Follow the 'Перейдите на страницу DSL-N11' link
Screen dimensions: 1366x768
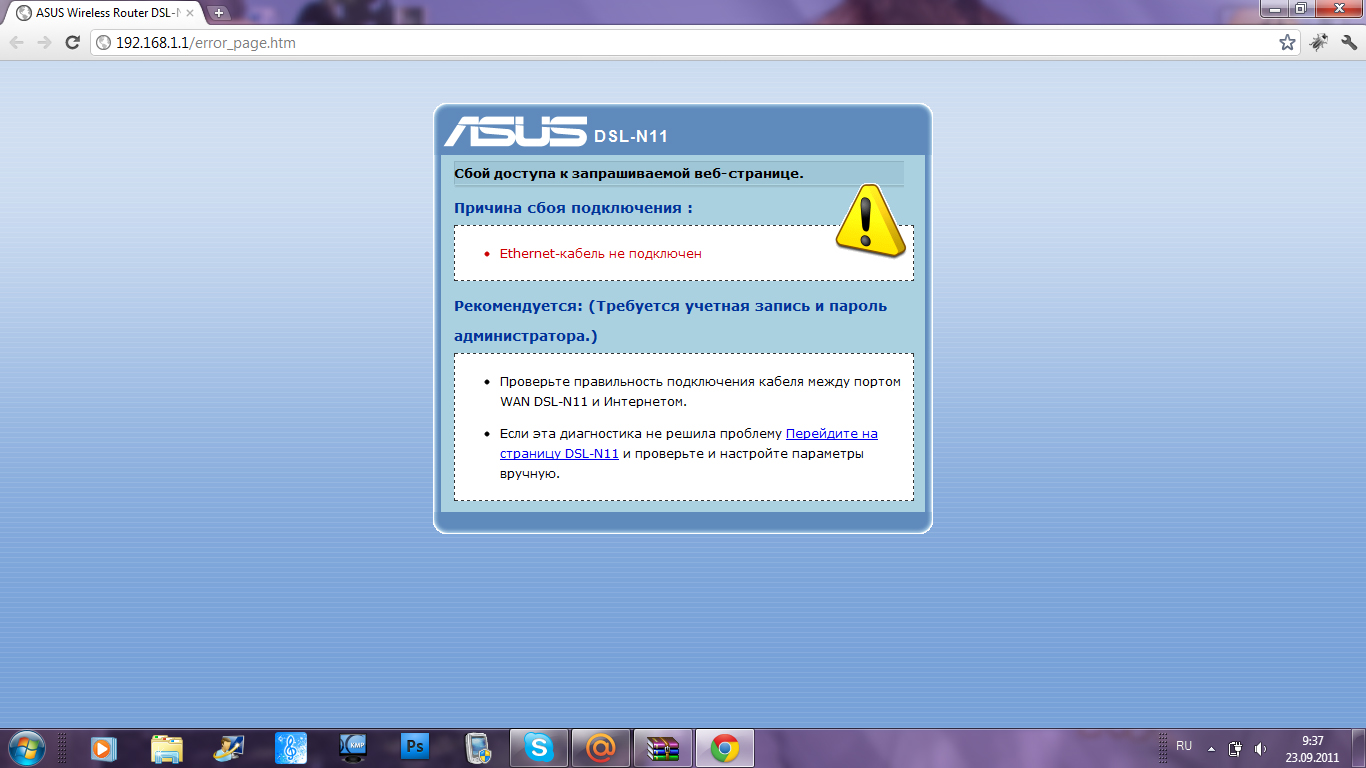tap(689, 443)
